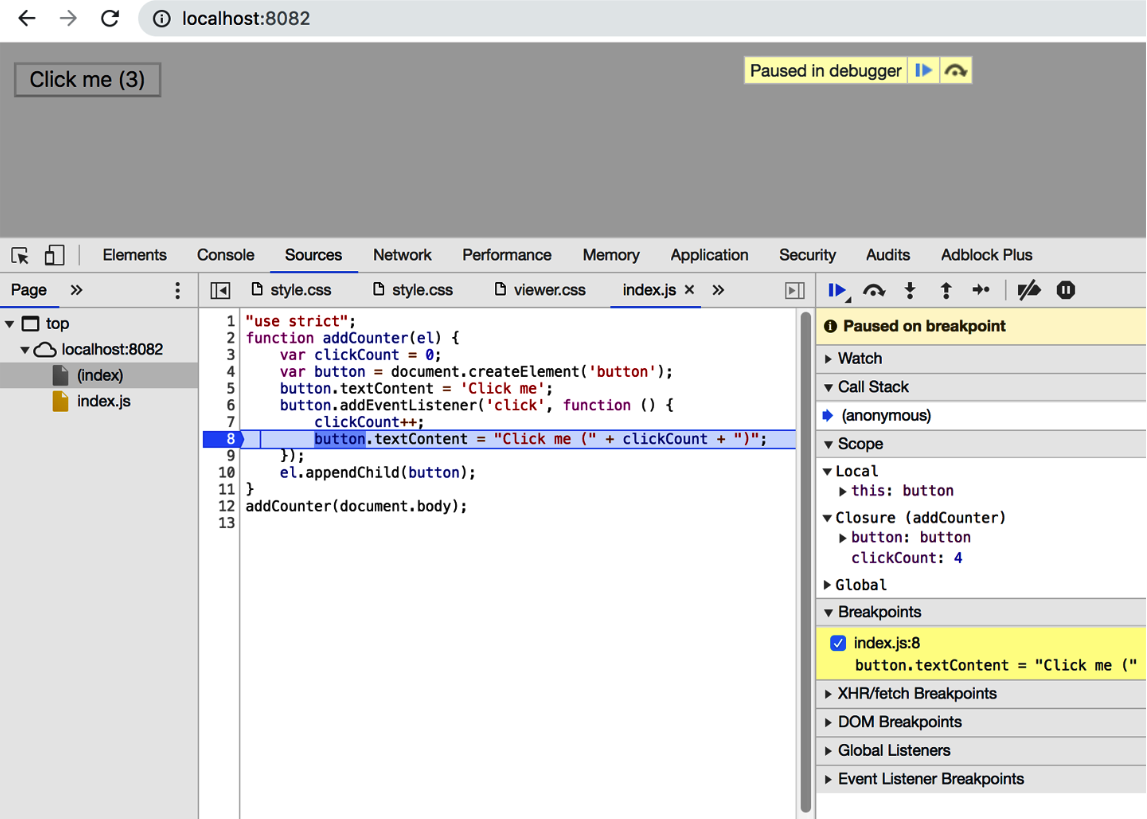The height and width of the screenshot is (819, 1147).
Task: Select the Page navigator tab
Action: 29,290
